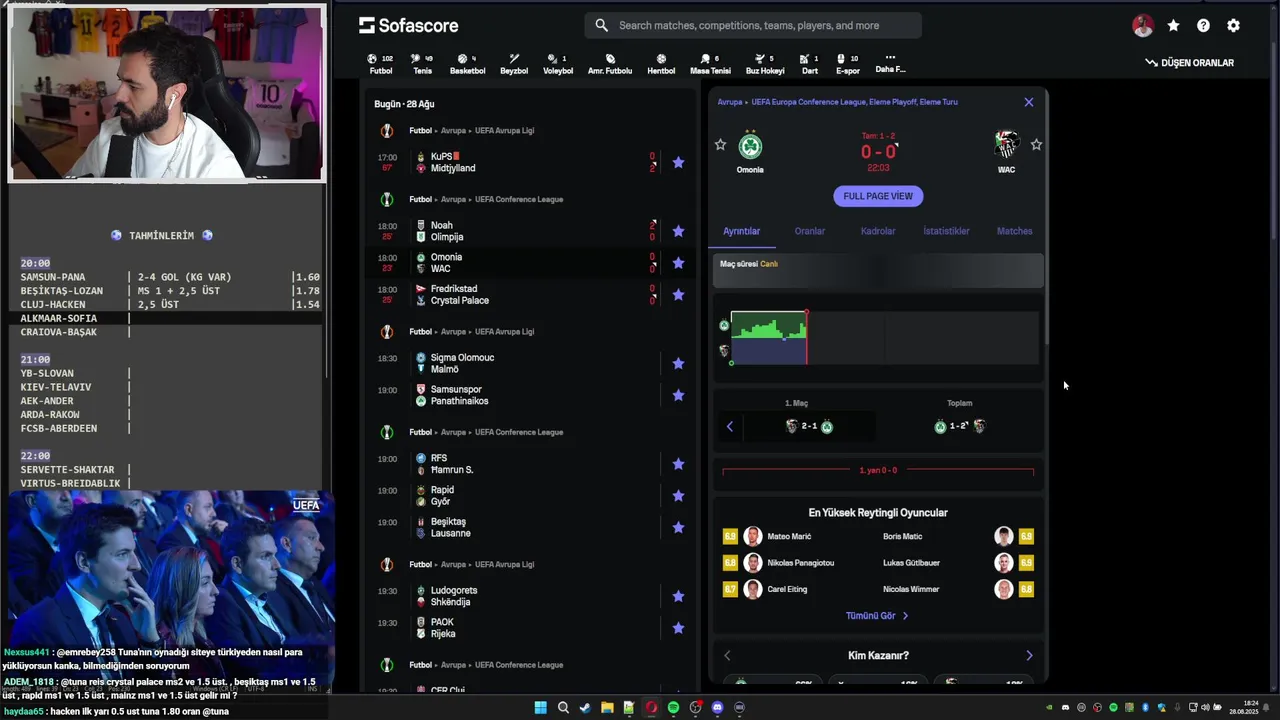This screenshot has width=1280, height=720.
Task: Switch to the Kadrolar tab
Action: 878,231
